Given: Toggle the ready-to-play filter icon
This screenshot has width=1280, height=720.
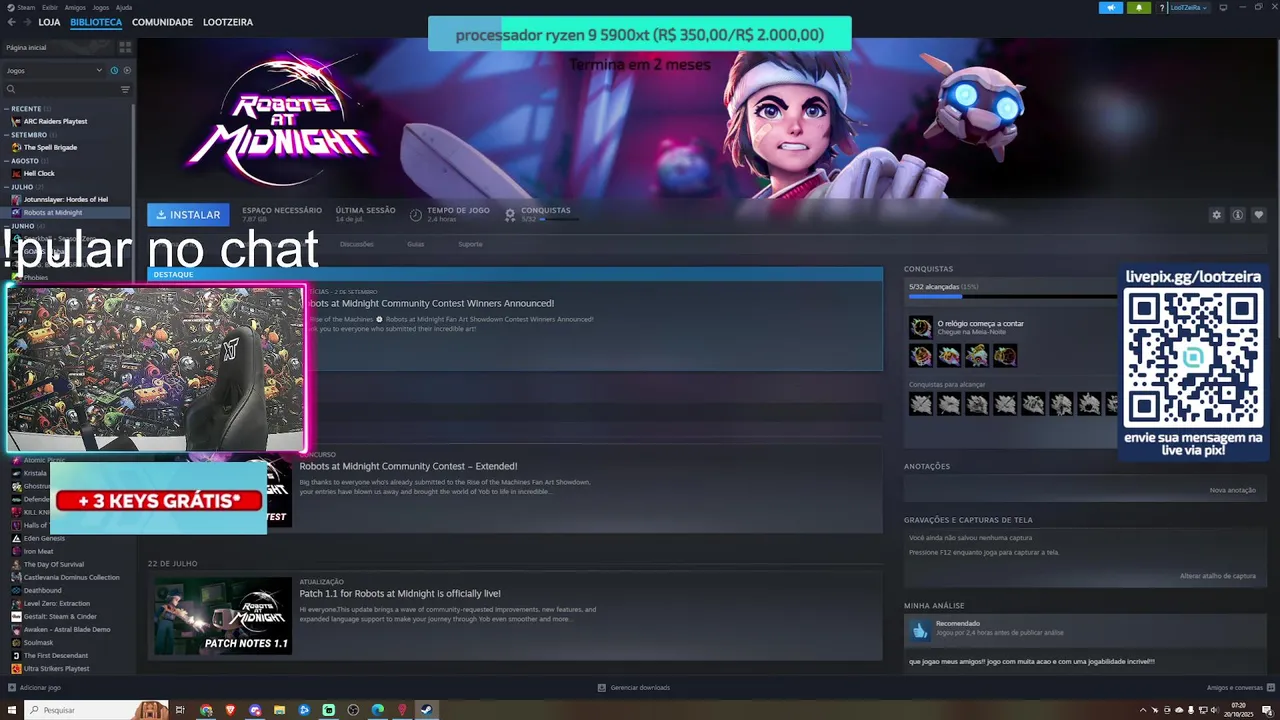Looking at the screenshot, I should (x=127, y=70).
